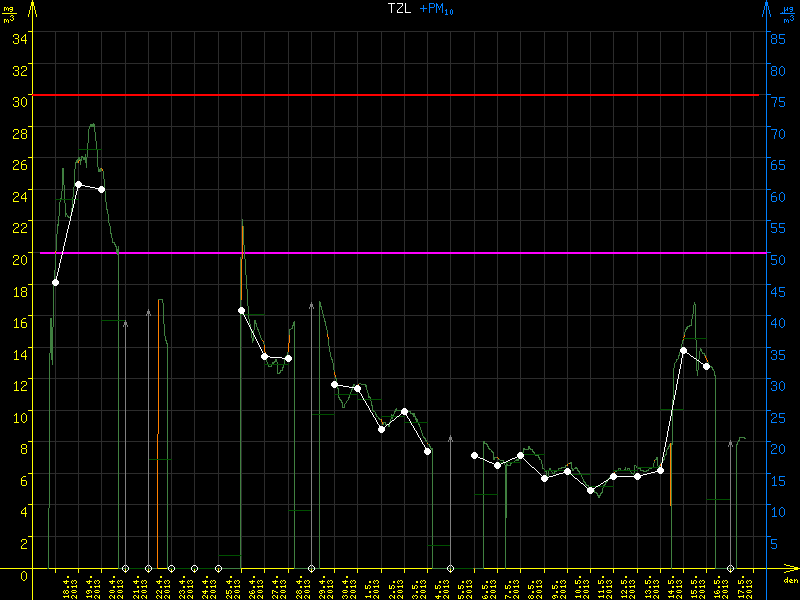Select the highest white data point of the series
The height and width of the screenshot is (600, 800).
(x=78, y=184)
